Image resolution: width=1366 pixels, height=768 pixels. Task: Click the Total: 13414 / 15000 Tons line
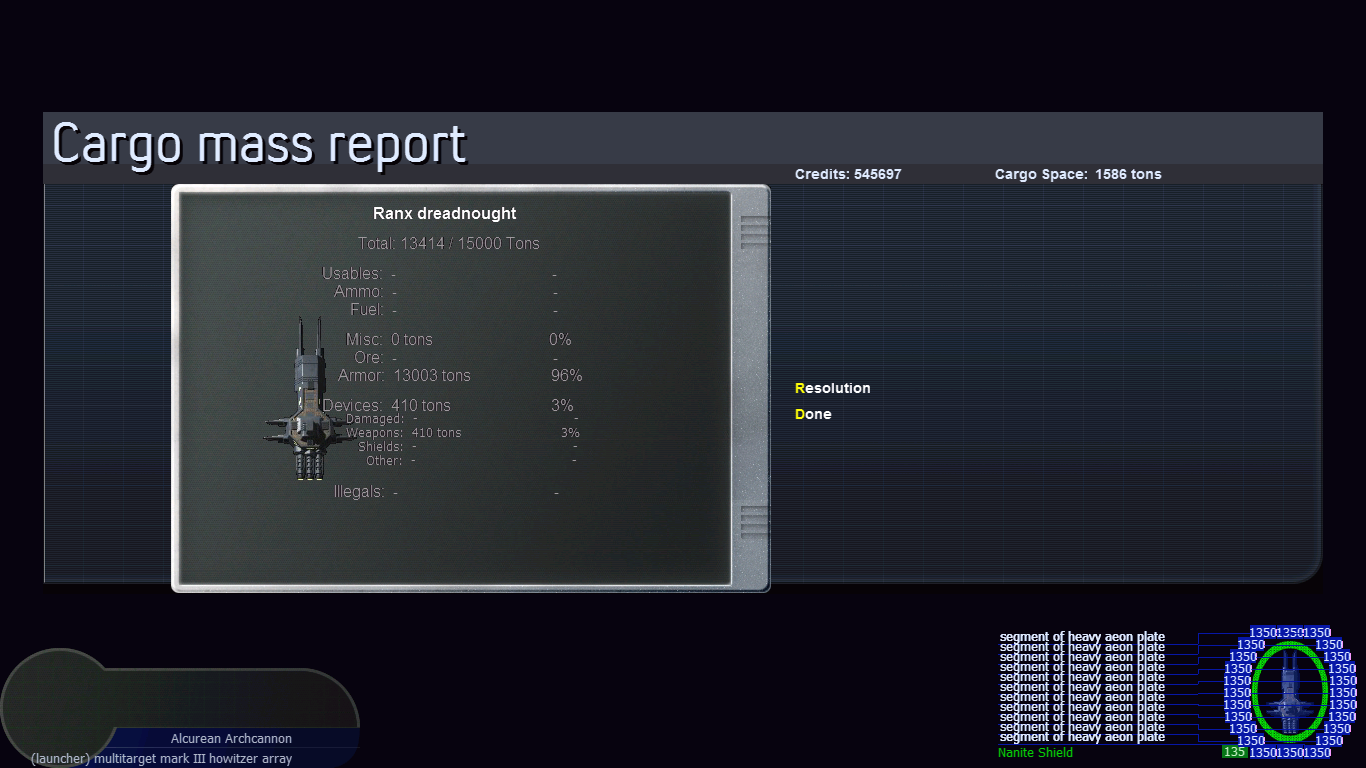click(449, 243)
